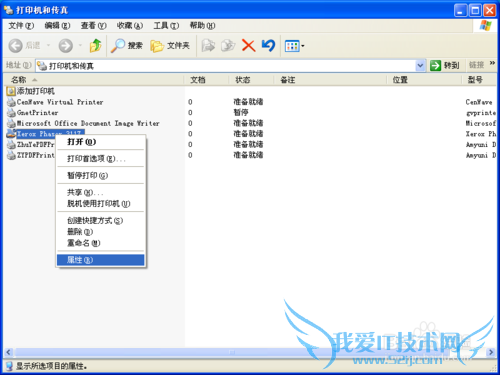The image size is (500, 375).
Task: Click the horizontal scrollbar left arrow
Action: (9, 352)
